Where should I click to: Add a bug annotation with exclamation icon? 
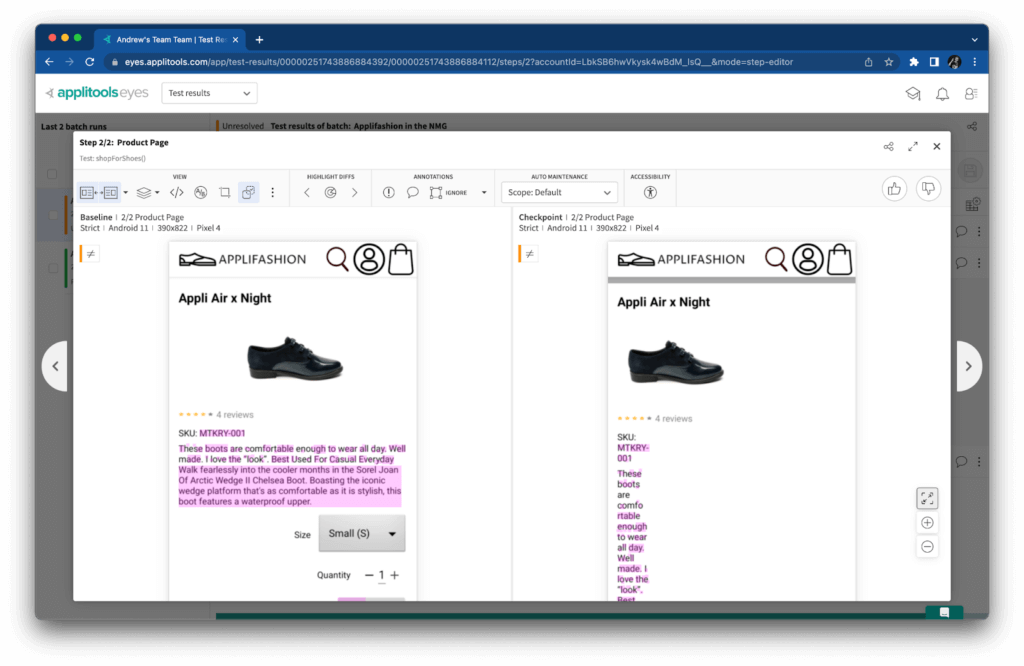389,192
